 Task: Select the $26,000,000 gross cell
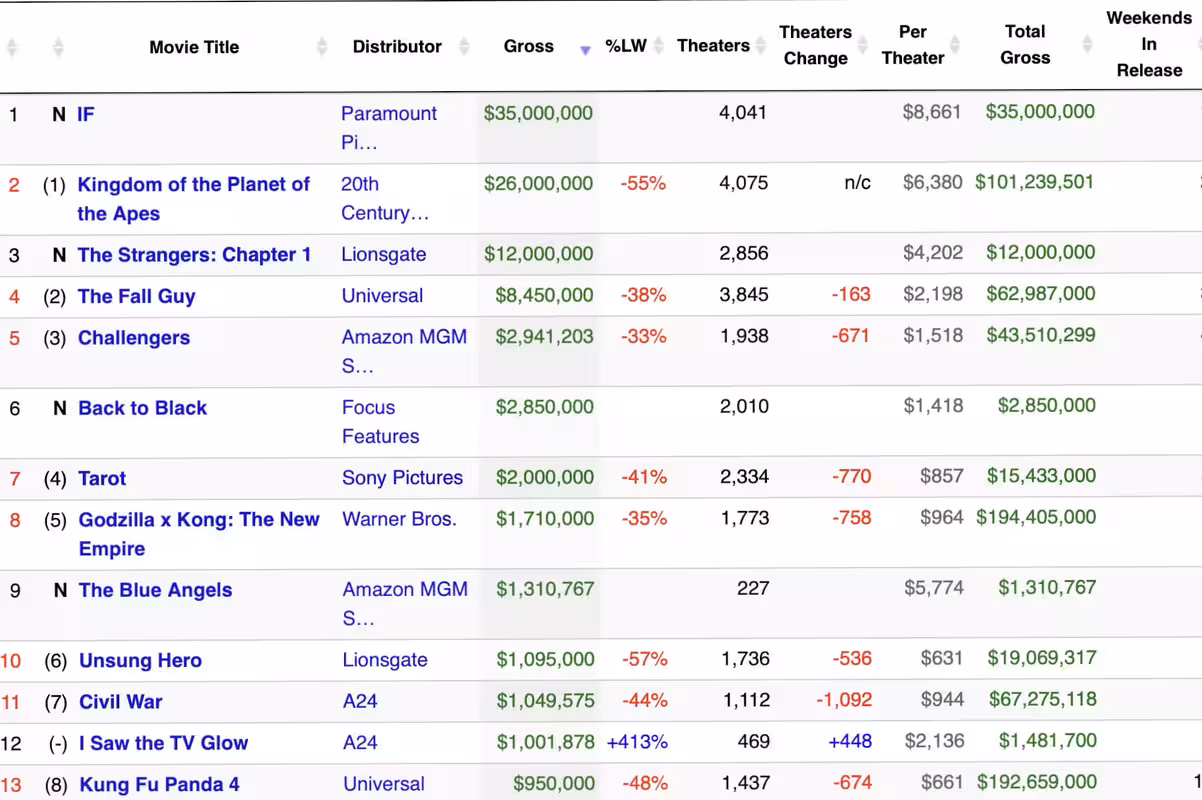pos(538,184)
